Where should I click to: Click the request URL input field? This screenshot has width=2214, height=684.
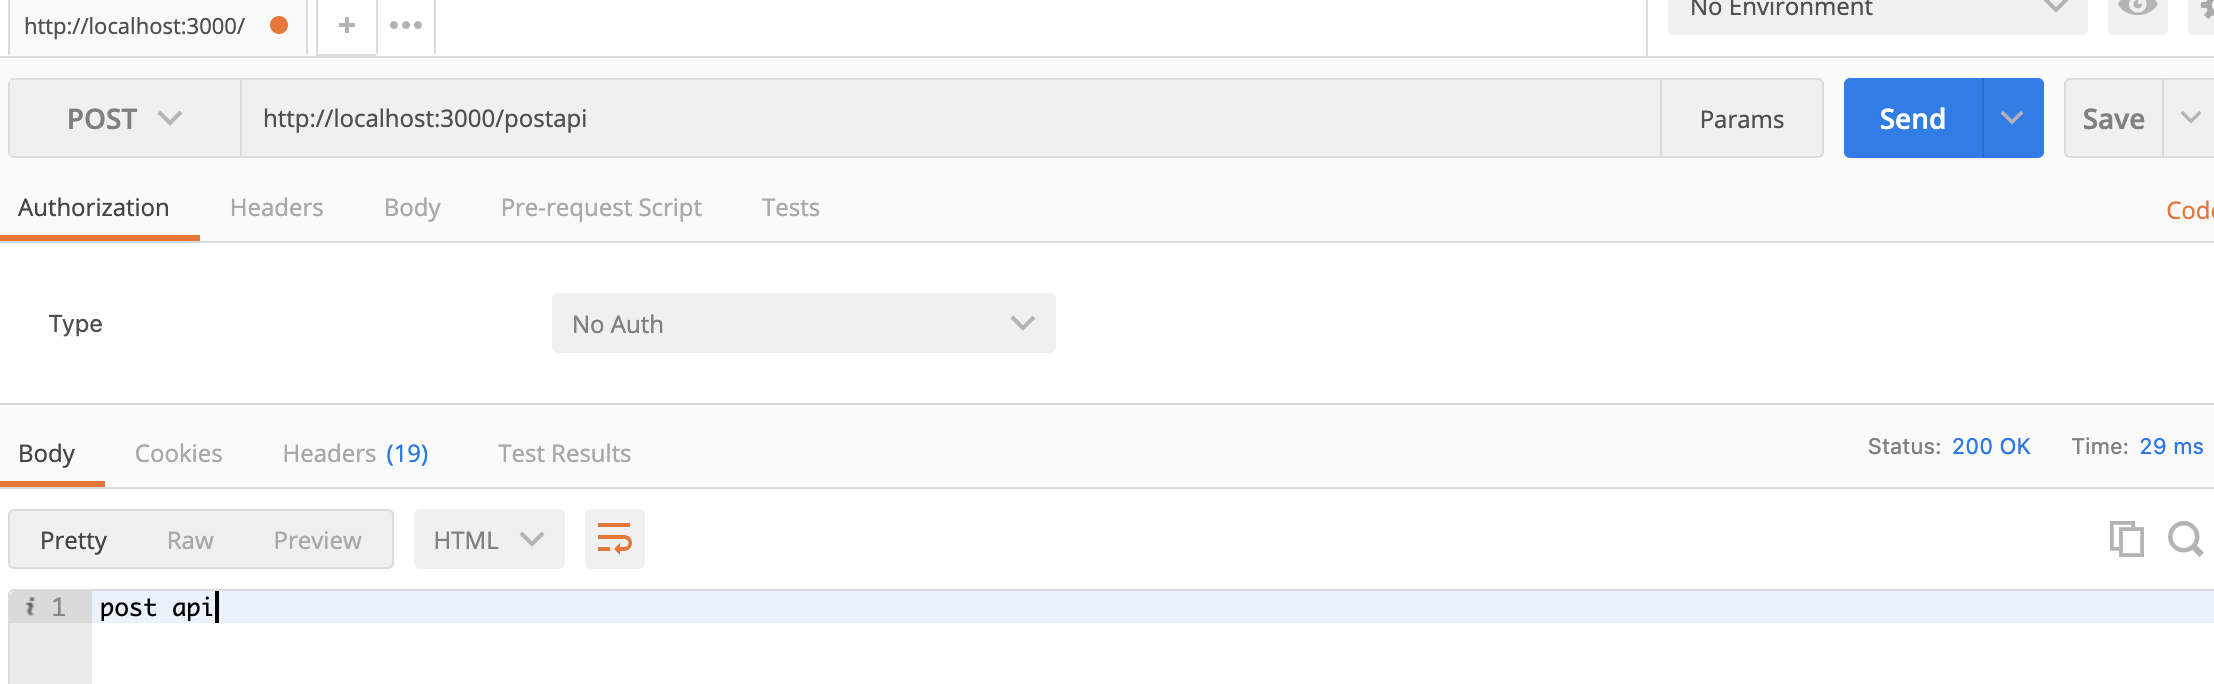(x=950, y=118)
